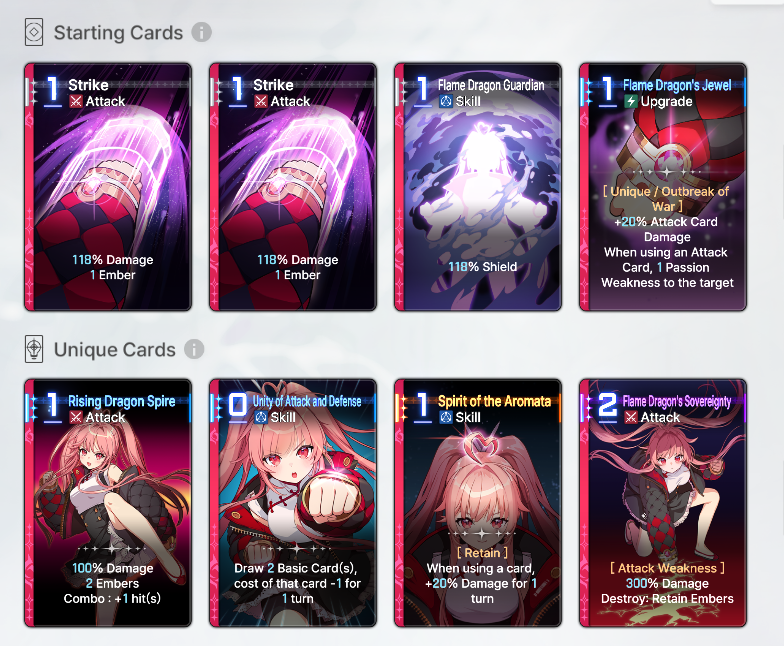Click the info icon beside Starting Cards

click(202, 32)
